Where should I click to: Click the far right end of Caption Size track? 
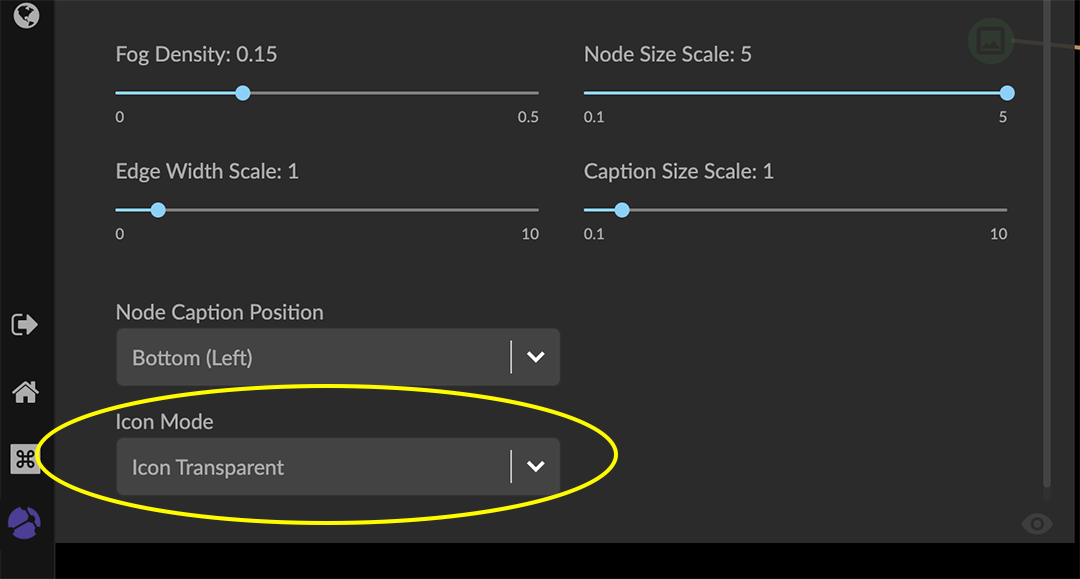(x=1005, y=210)
